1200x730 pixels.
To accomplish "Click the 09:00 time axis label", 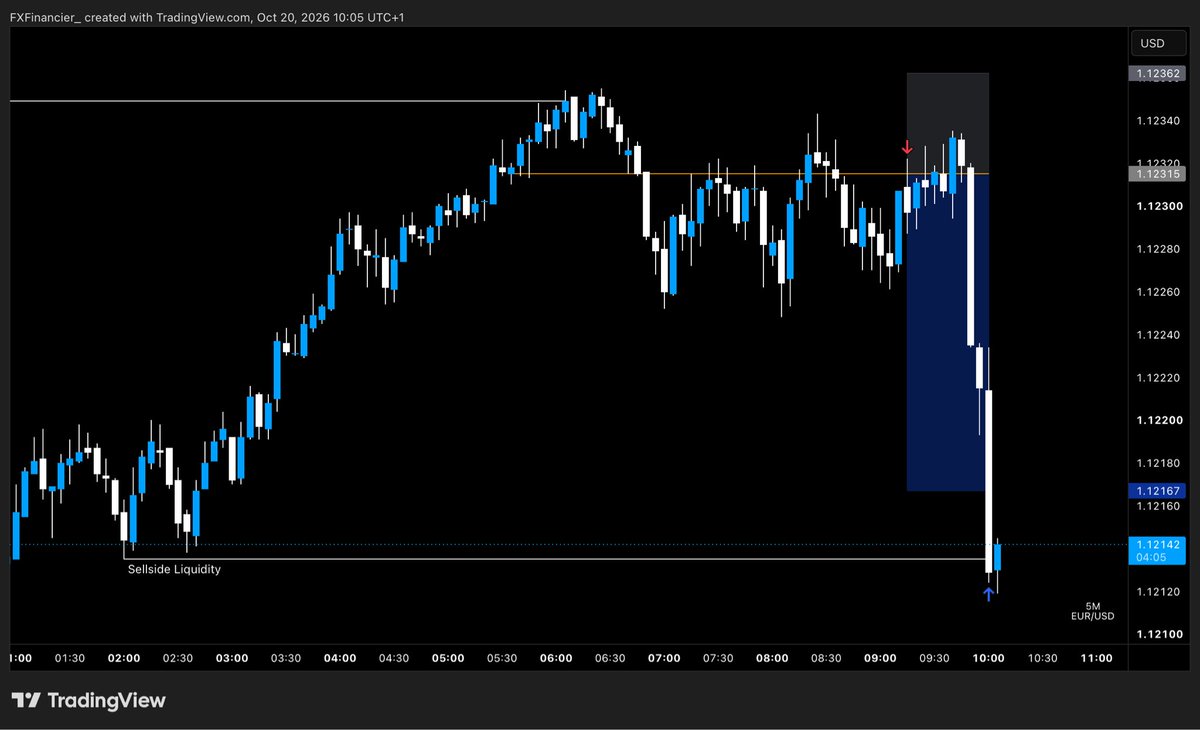I will (880, 658).
